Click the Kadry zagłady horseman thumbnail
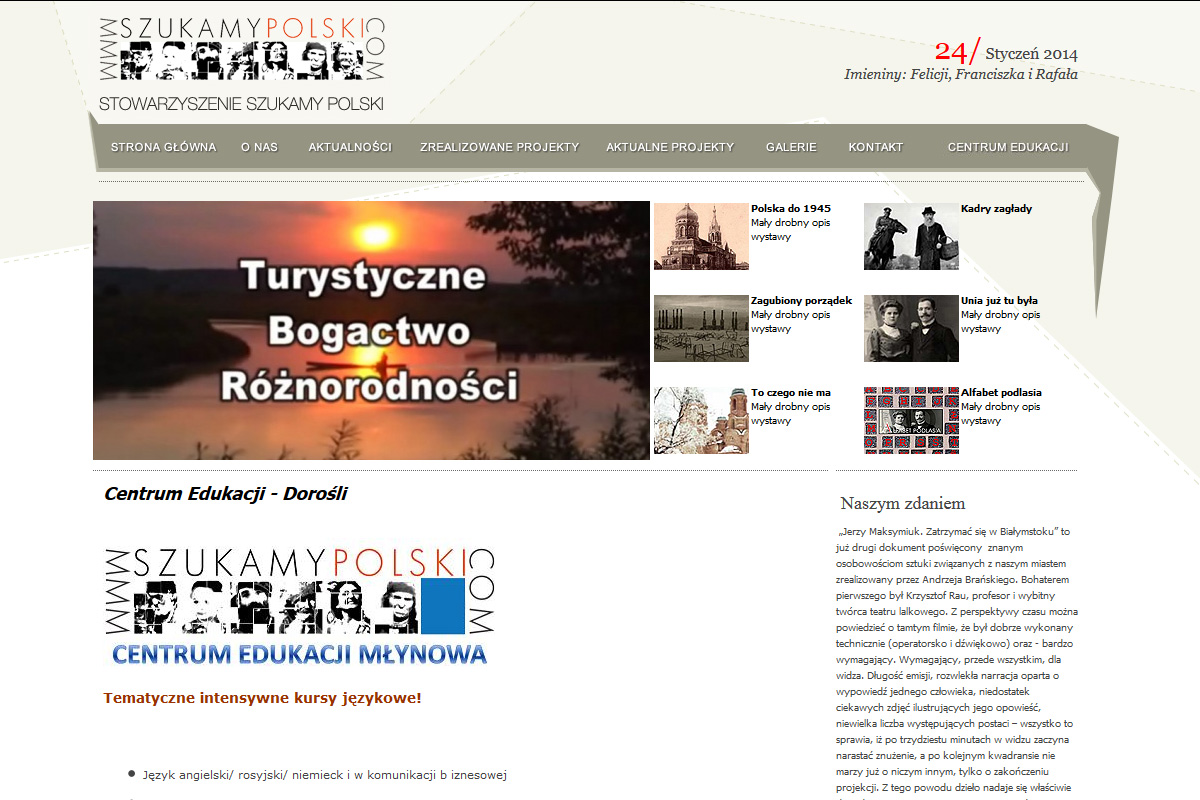This screenshot has height=800, width=1200. coord(911,237)
